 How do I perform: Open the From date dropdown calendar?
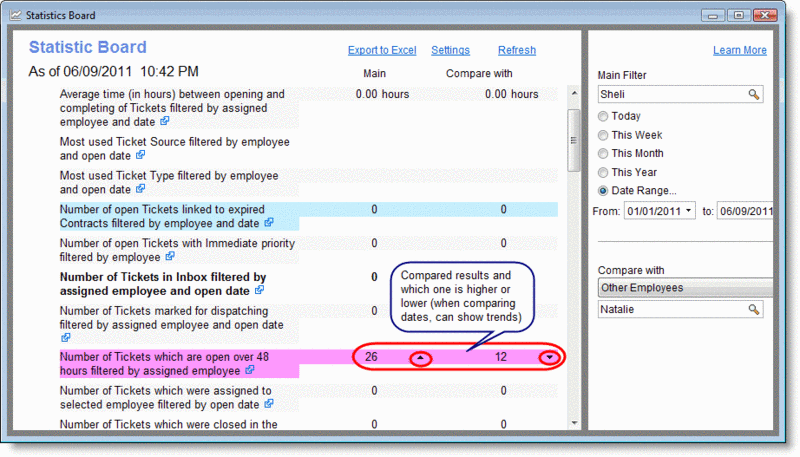pos(689,212)
